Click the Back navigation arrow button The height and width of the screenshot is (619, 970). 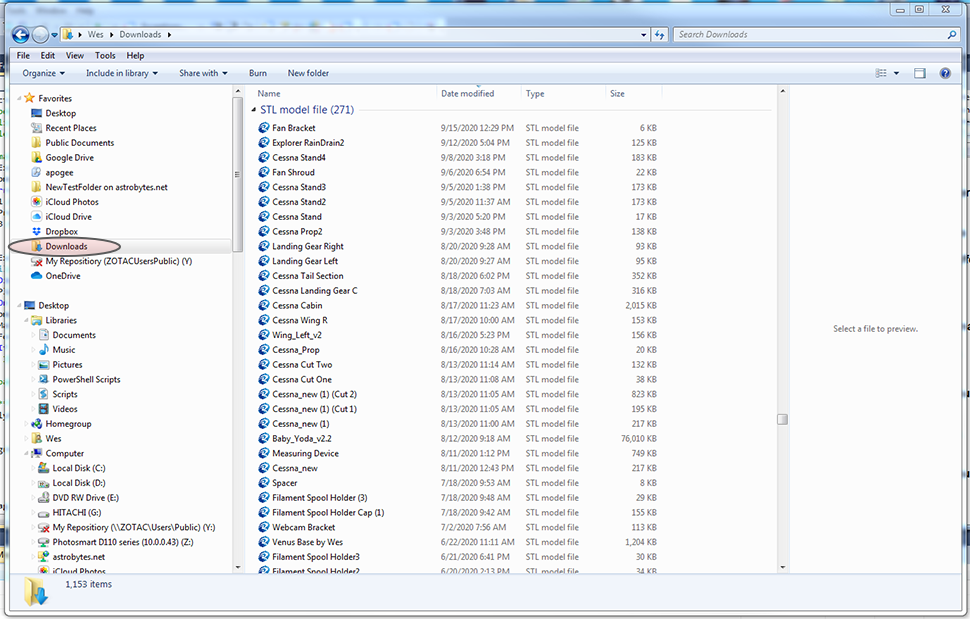click(20, 34)
